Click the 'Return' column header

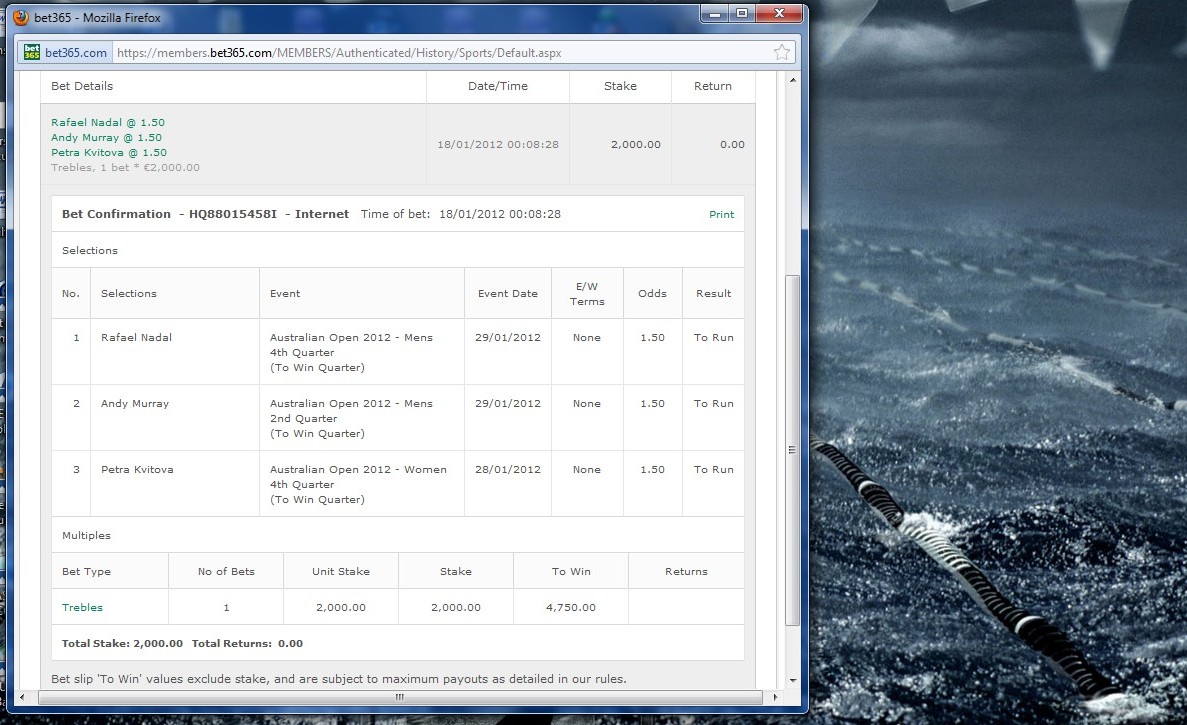click(712, 86)
